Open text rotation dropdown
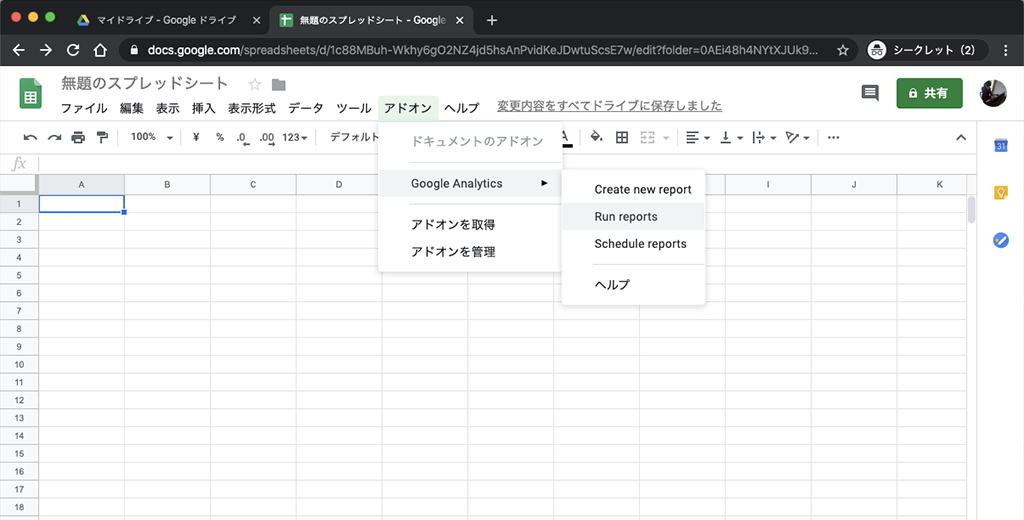The image size is (1024, 520). click(797, 137)
